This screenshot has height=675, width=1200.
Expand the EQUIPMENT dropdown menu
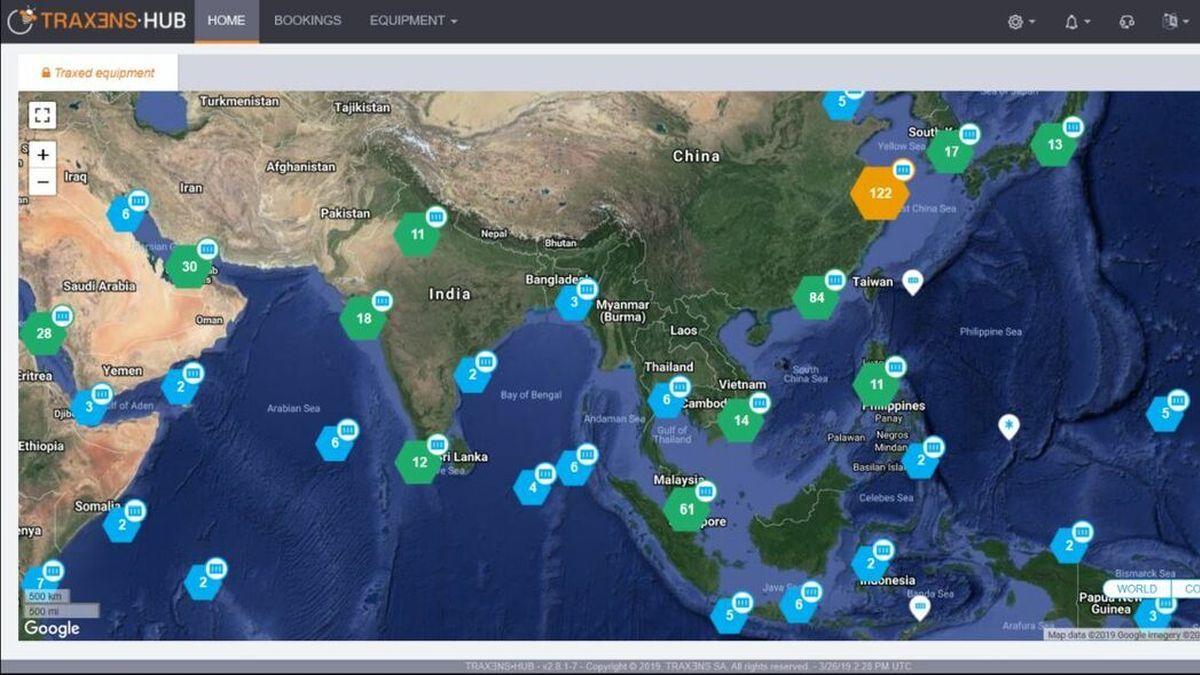(413, 21)
